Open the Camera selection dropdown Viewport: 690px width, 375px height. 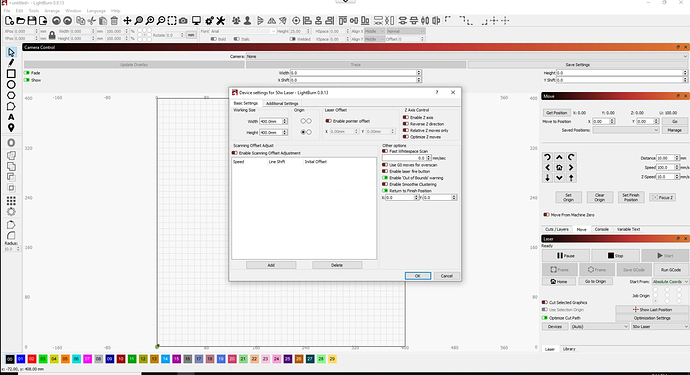466,56
